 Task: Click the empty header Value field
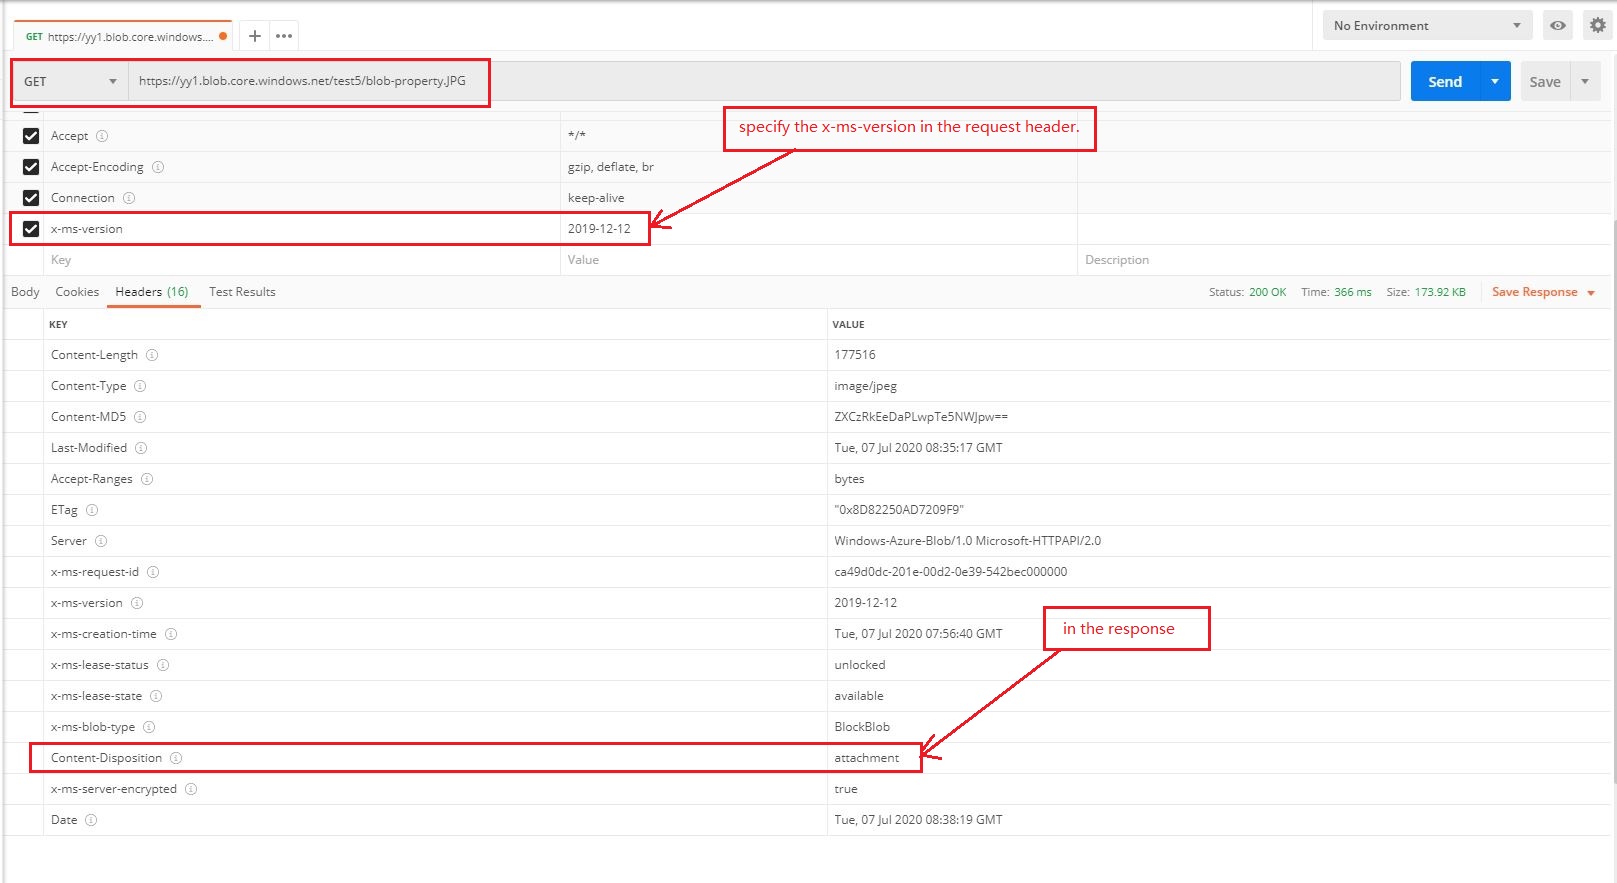[818, 260]
